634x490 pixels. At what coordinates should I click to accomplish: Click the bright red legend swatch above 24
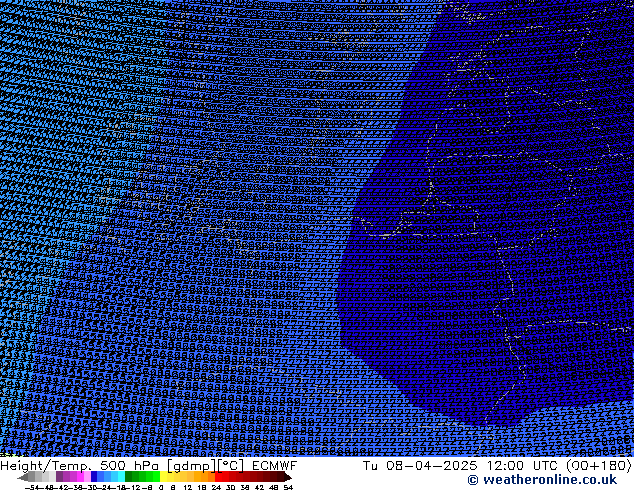point(218,476)
